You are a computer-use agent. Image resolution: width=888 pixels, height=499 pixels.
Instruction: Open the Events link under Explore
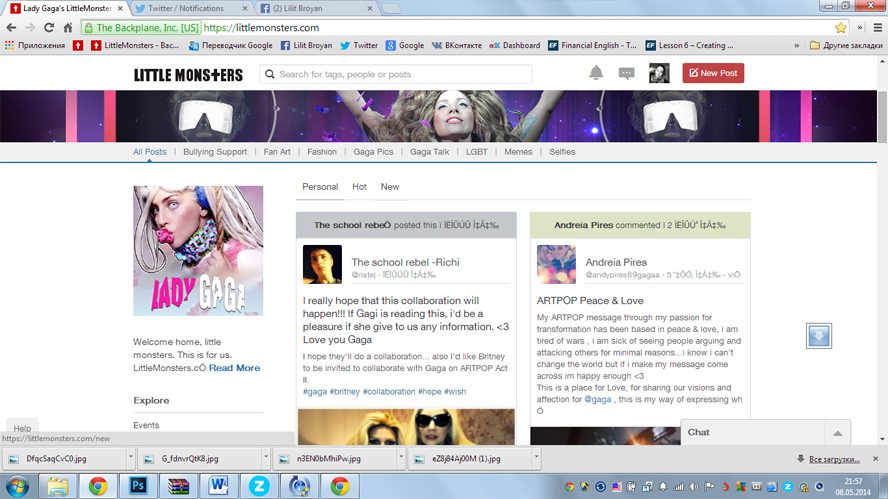click(x=146, y=425)
